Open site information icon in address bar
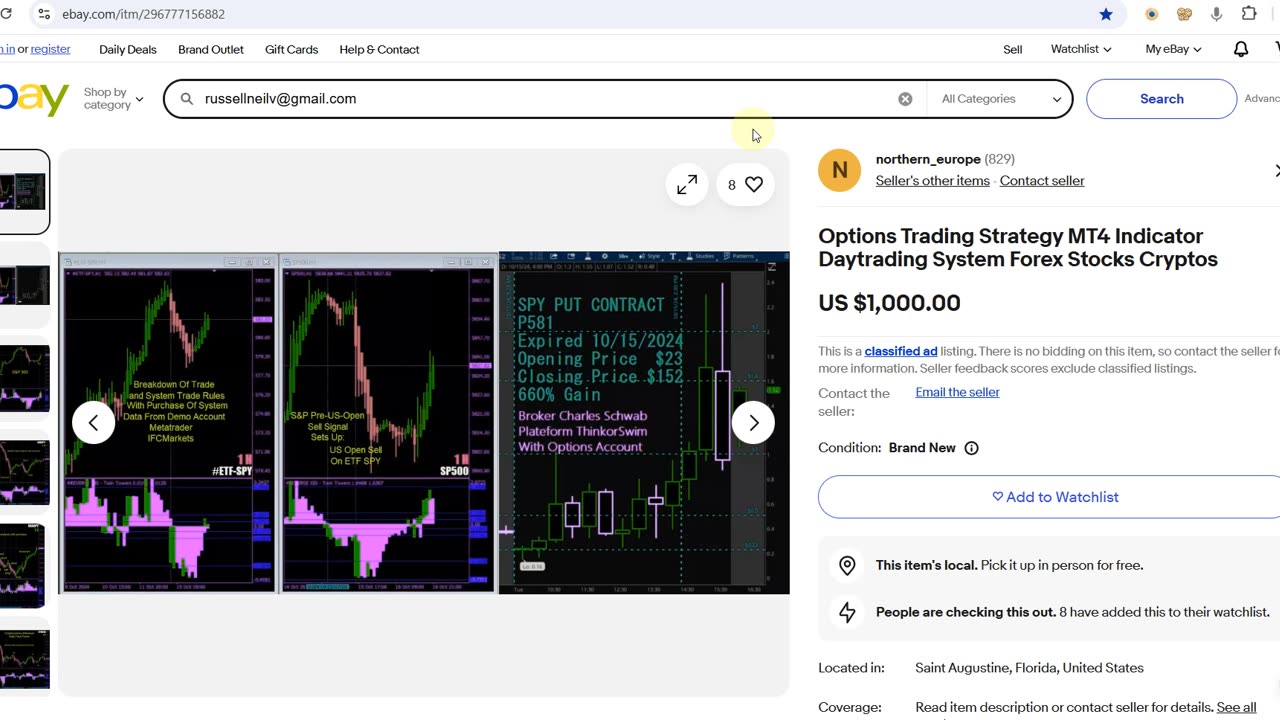1280x720 pixels. tap(42, 14)
